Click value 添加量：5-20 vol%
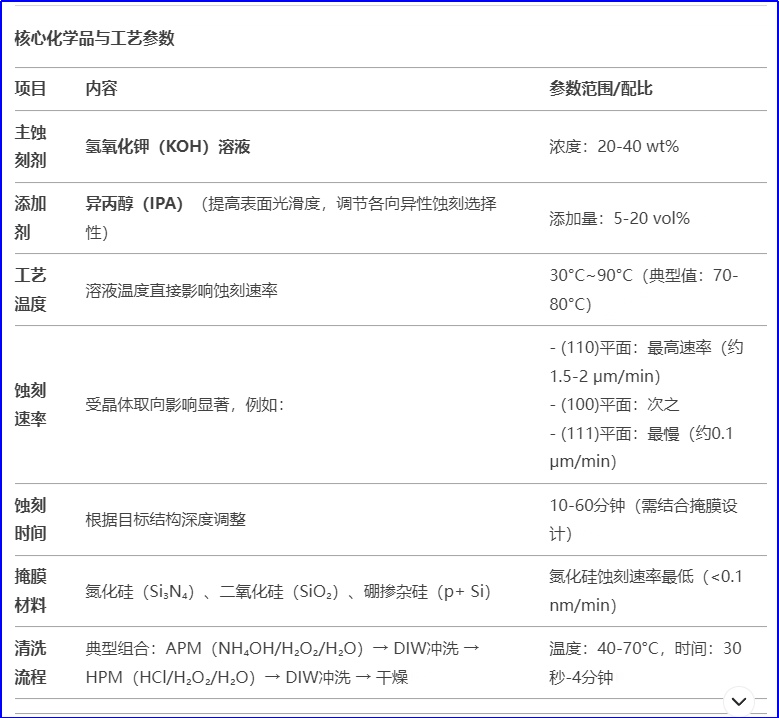The image size is (779, 718). point(619,218)
